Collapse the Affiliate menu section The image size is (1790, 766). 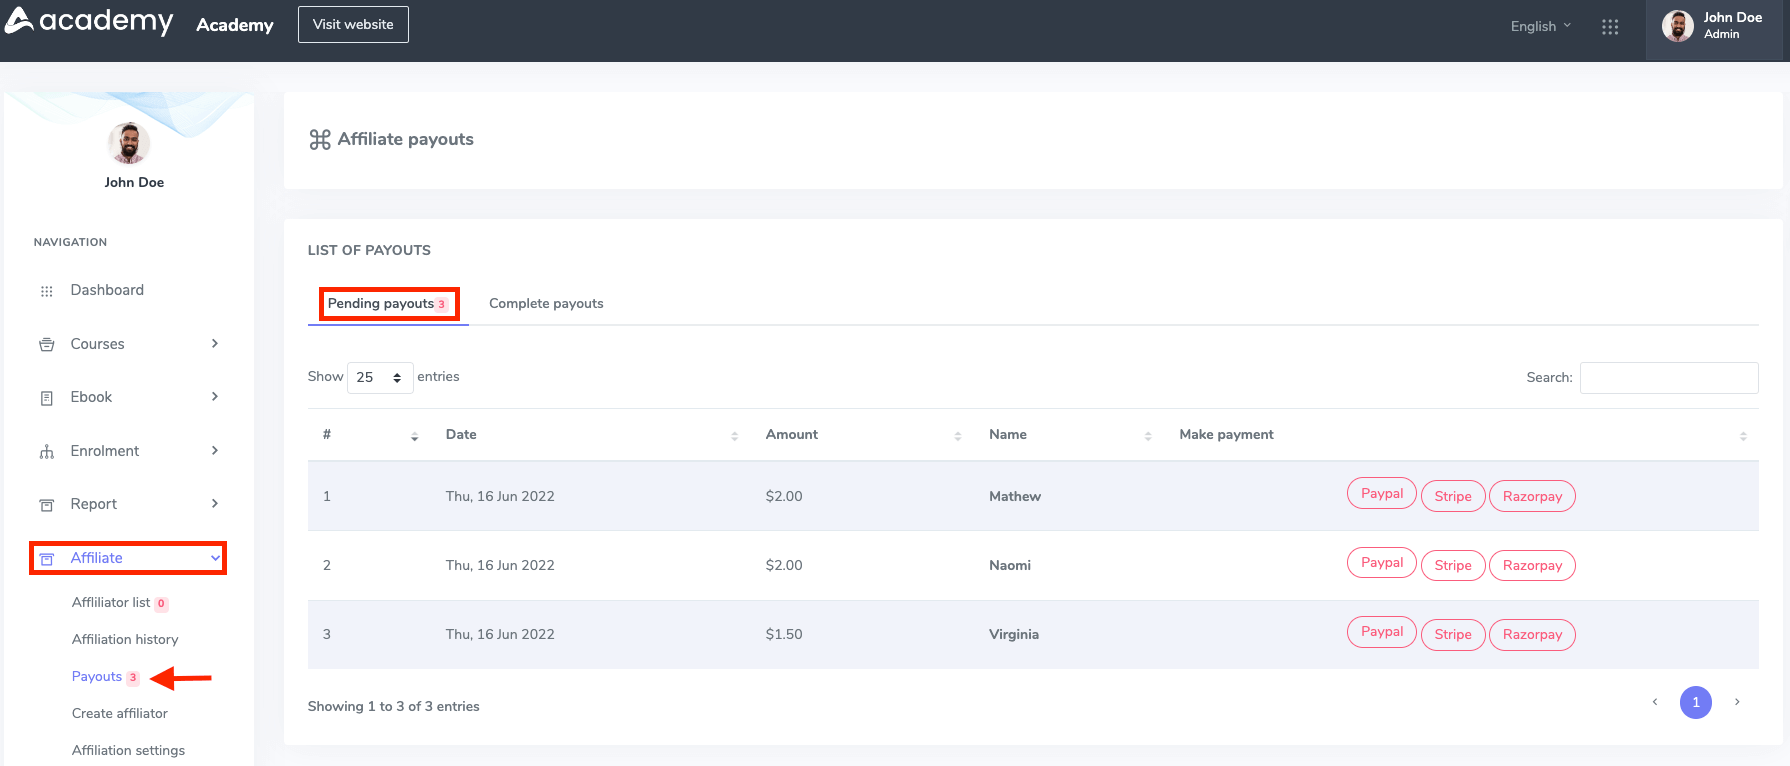(214, 558)
